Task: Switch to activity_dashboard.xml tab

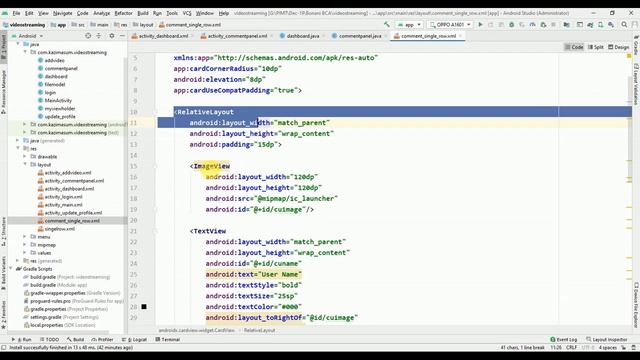Action: tap(163, 36)
